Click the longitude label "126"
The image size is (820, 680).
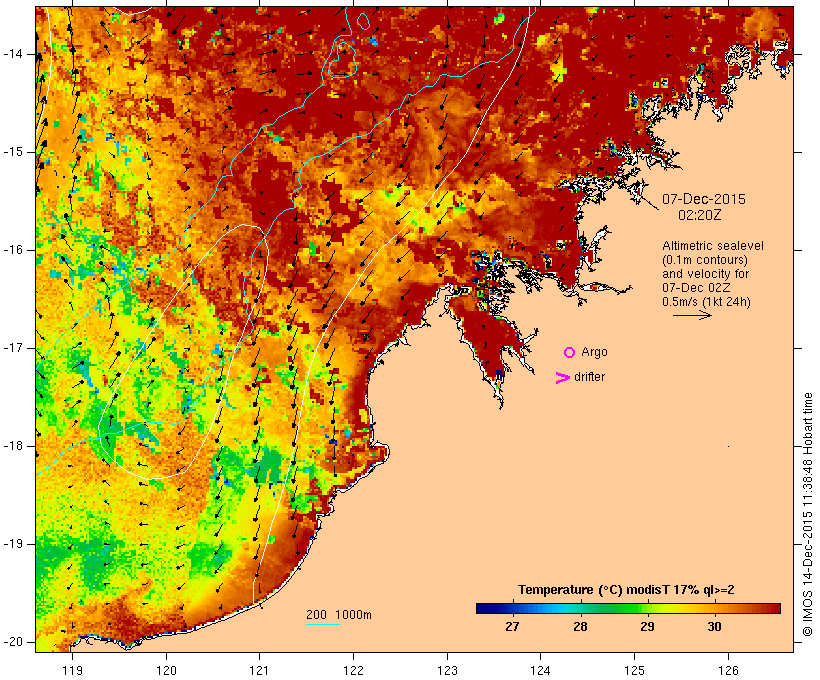[x=728, y=671]
